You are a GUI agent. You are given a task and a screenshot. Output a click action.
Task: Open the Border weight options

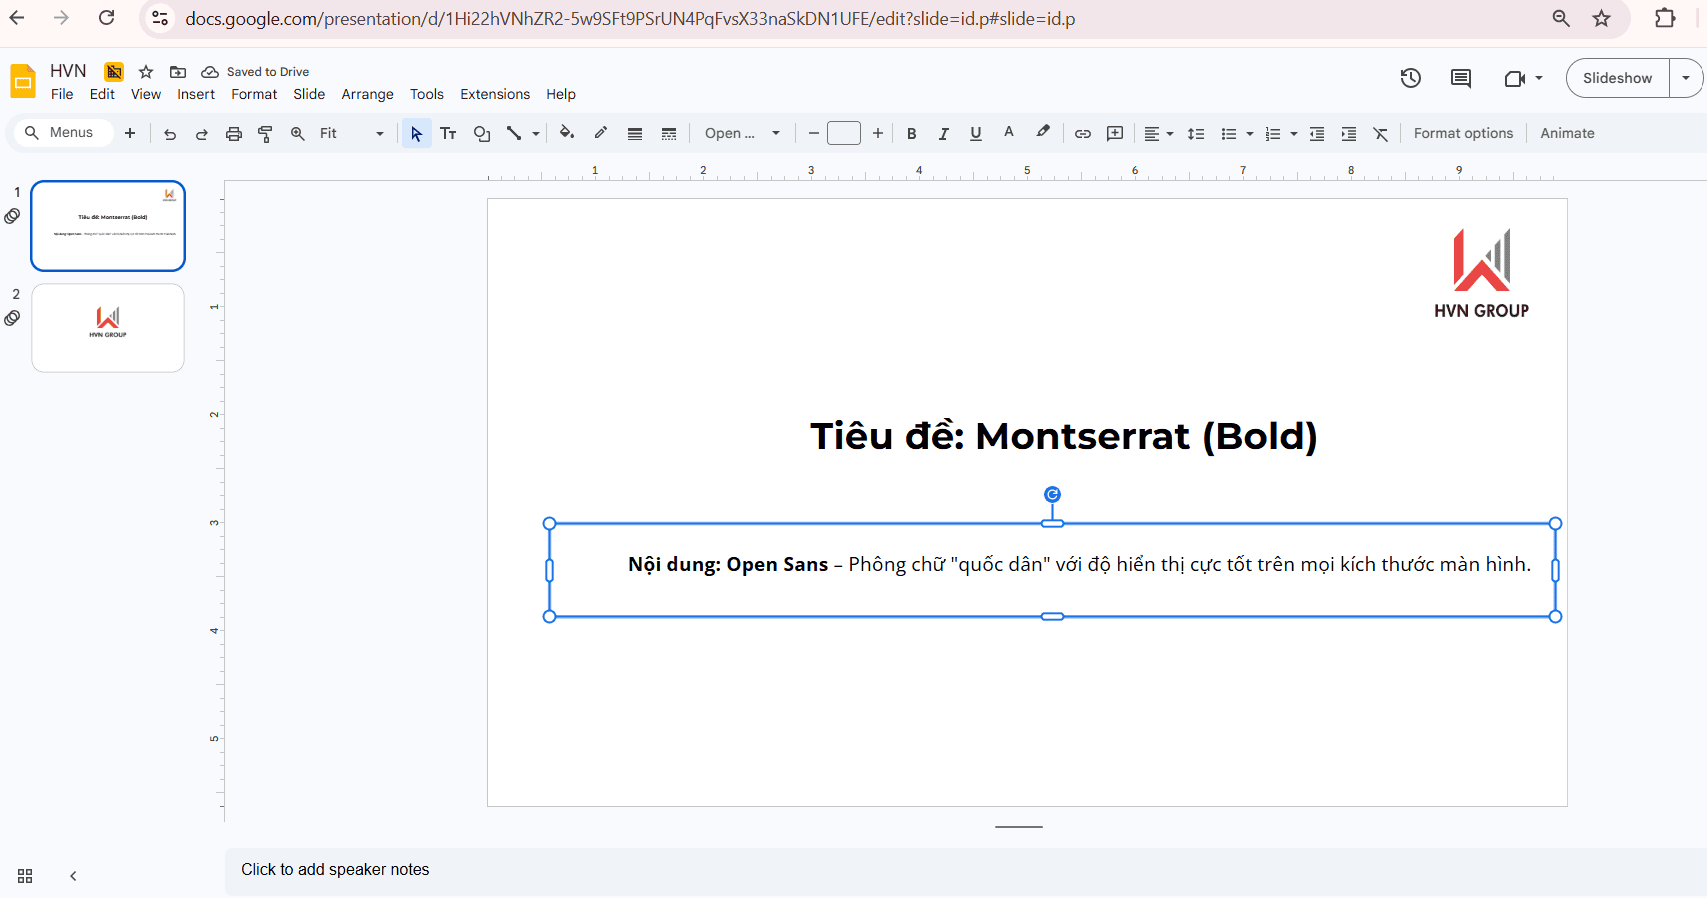[x=635, y=133]
